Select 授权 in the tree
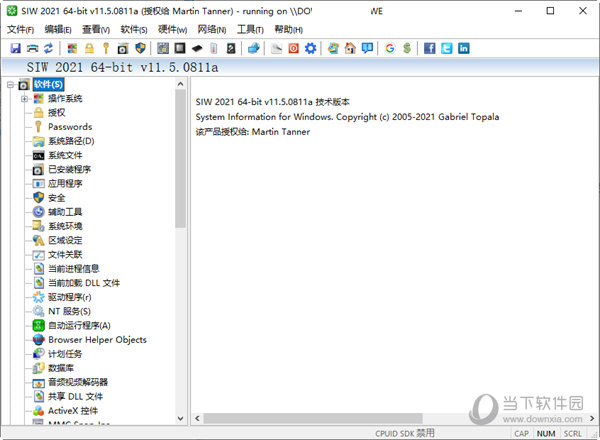Screen dimensions: 600x440 [x=56, y=113]
